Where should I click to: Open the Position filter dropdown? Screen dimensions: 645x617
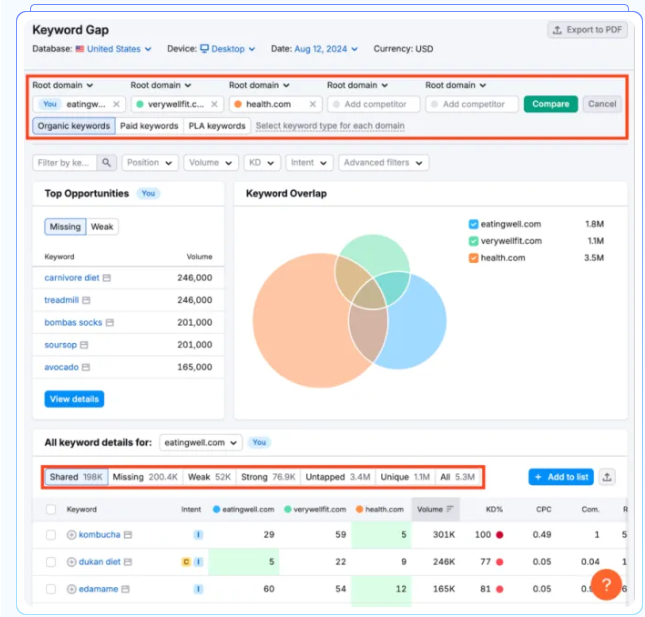(150, 162)
